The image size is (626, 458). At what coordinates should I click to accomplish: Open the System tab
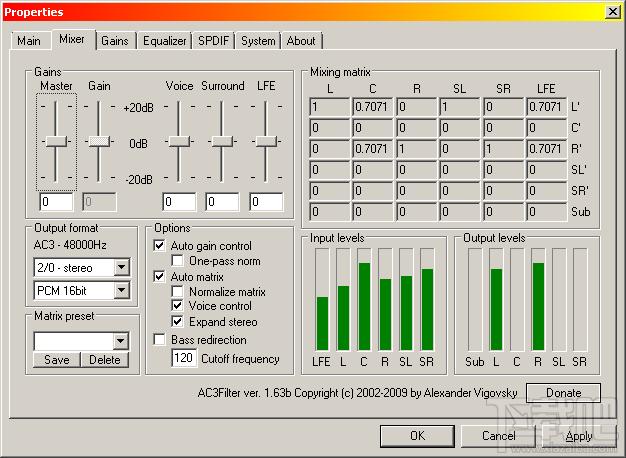258,41
